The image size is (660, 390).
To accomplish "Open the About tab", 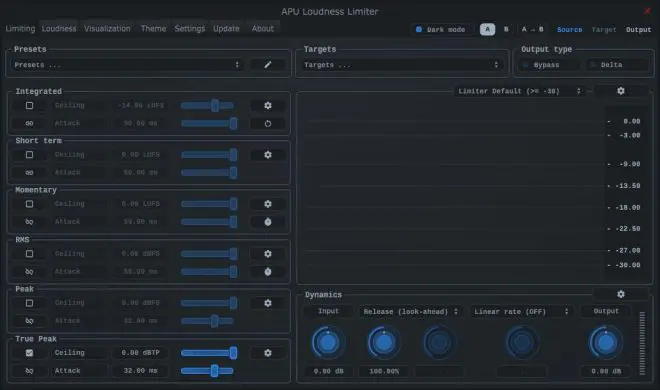I will [x=263, y=29].
